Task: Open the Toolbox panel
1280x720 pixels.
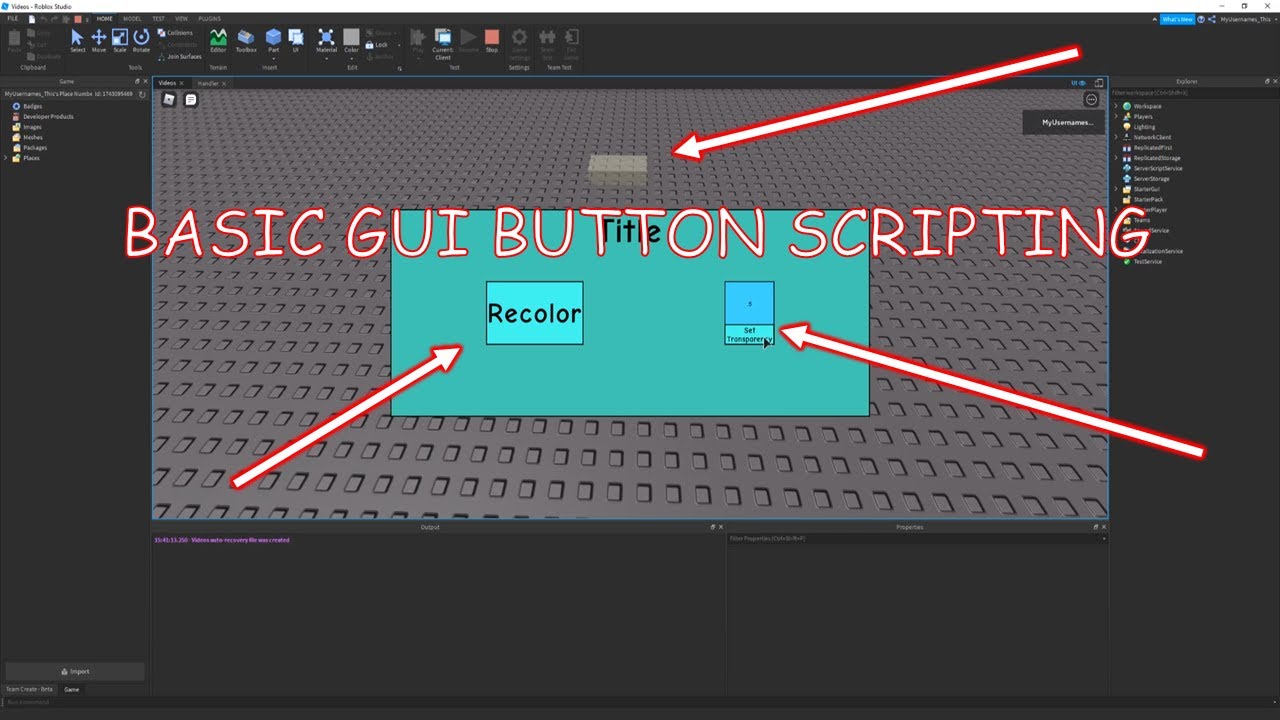Action: pos(246,40)
